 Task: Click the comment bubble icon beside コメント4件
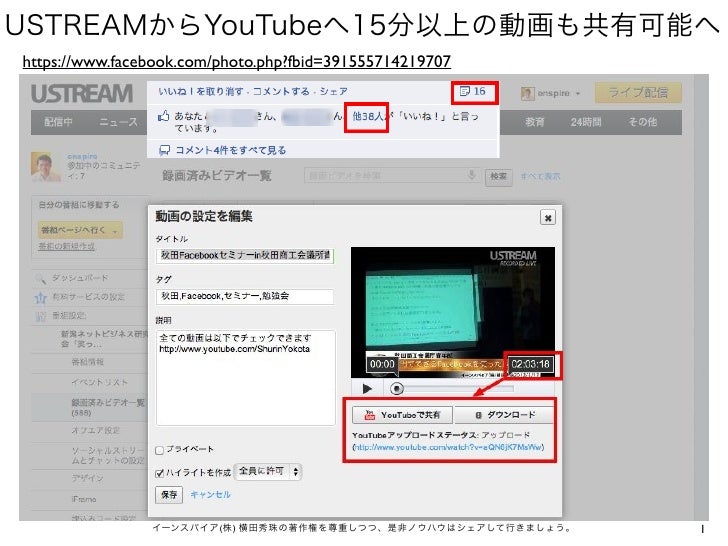coord(164,150)
